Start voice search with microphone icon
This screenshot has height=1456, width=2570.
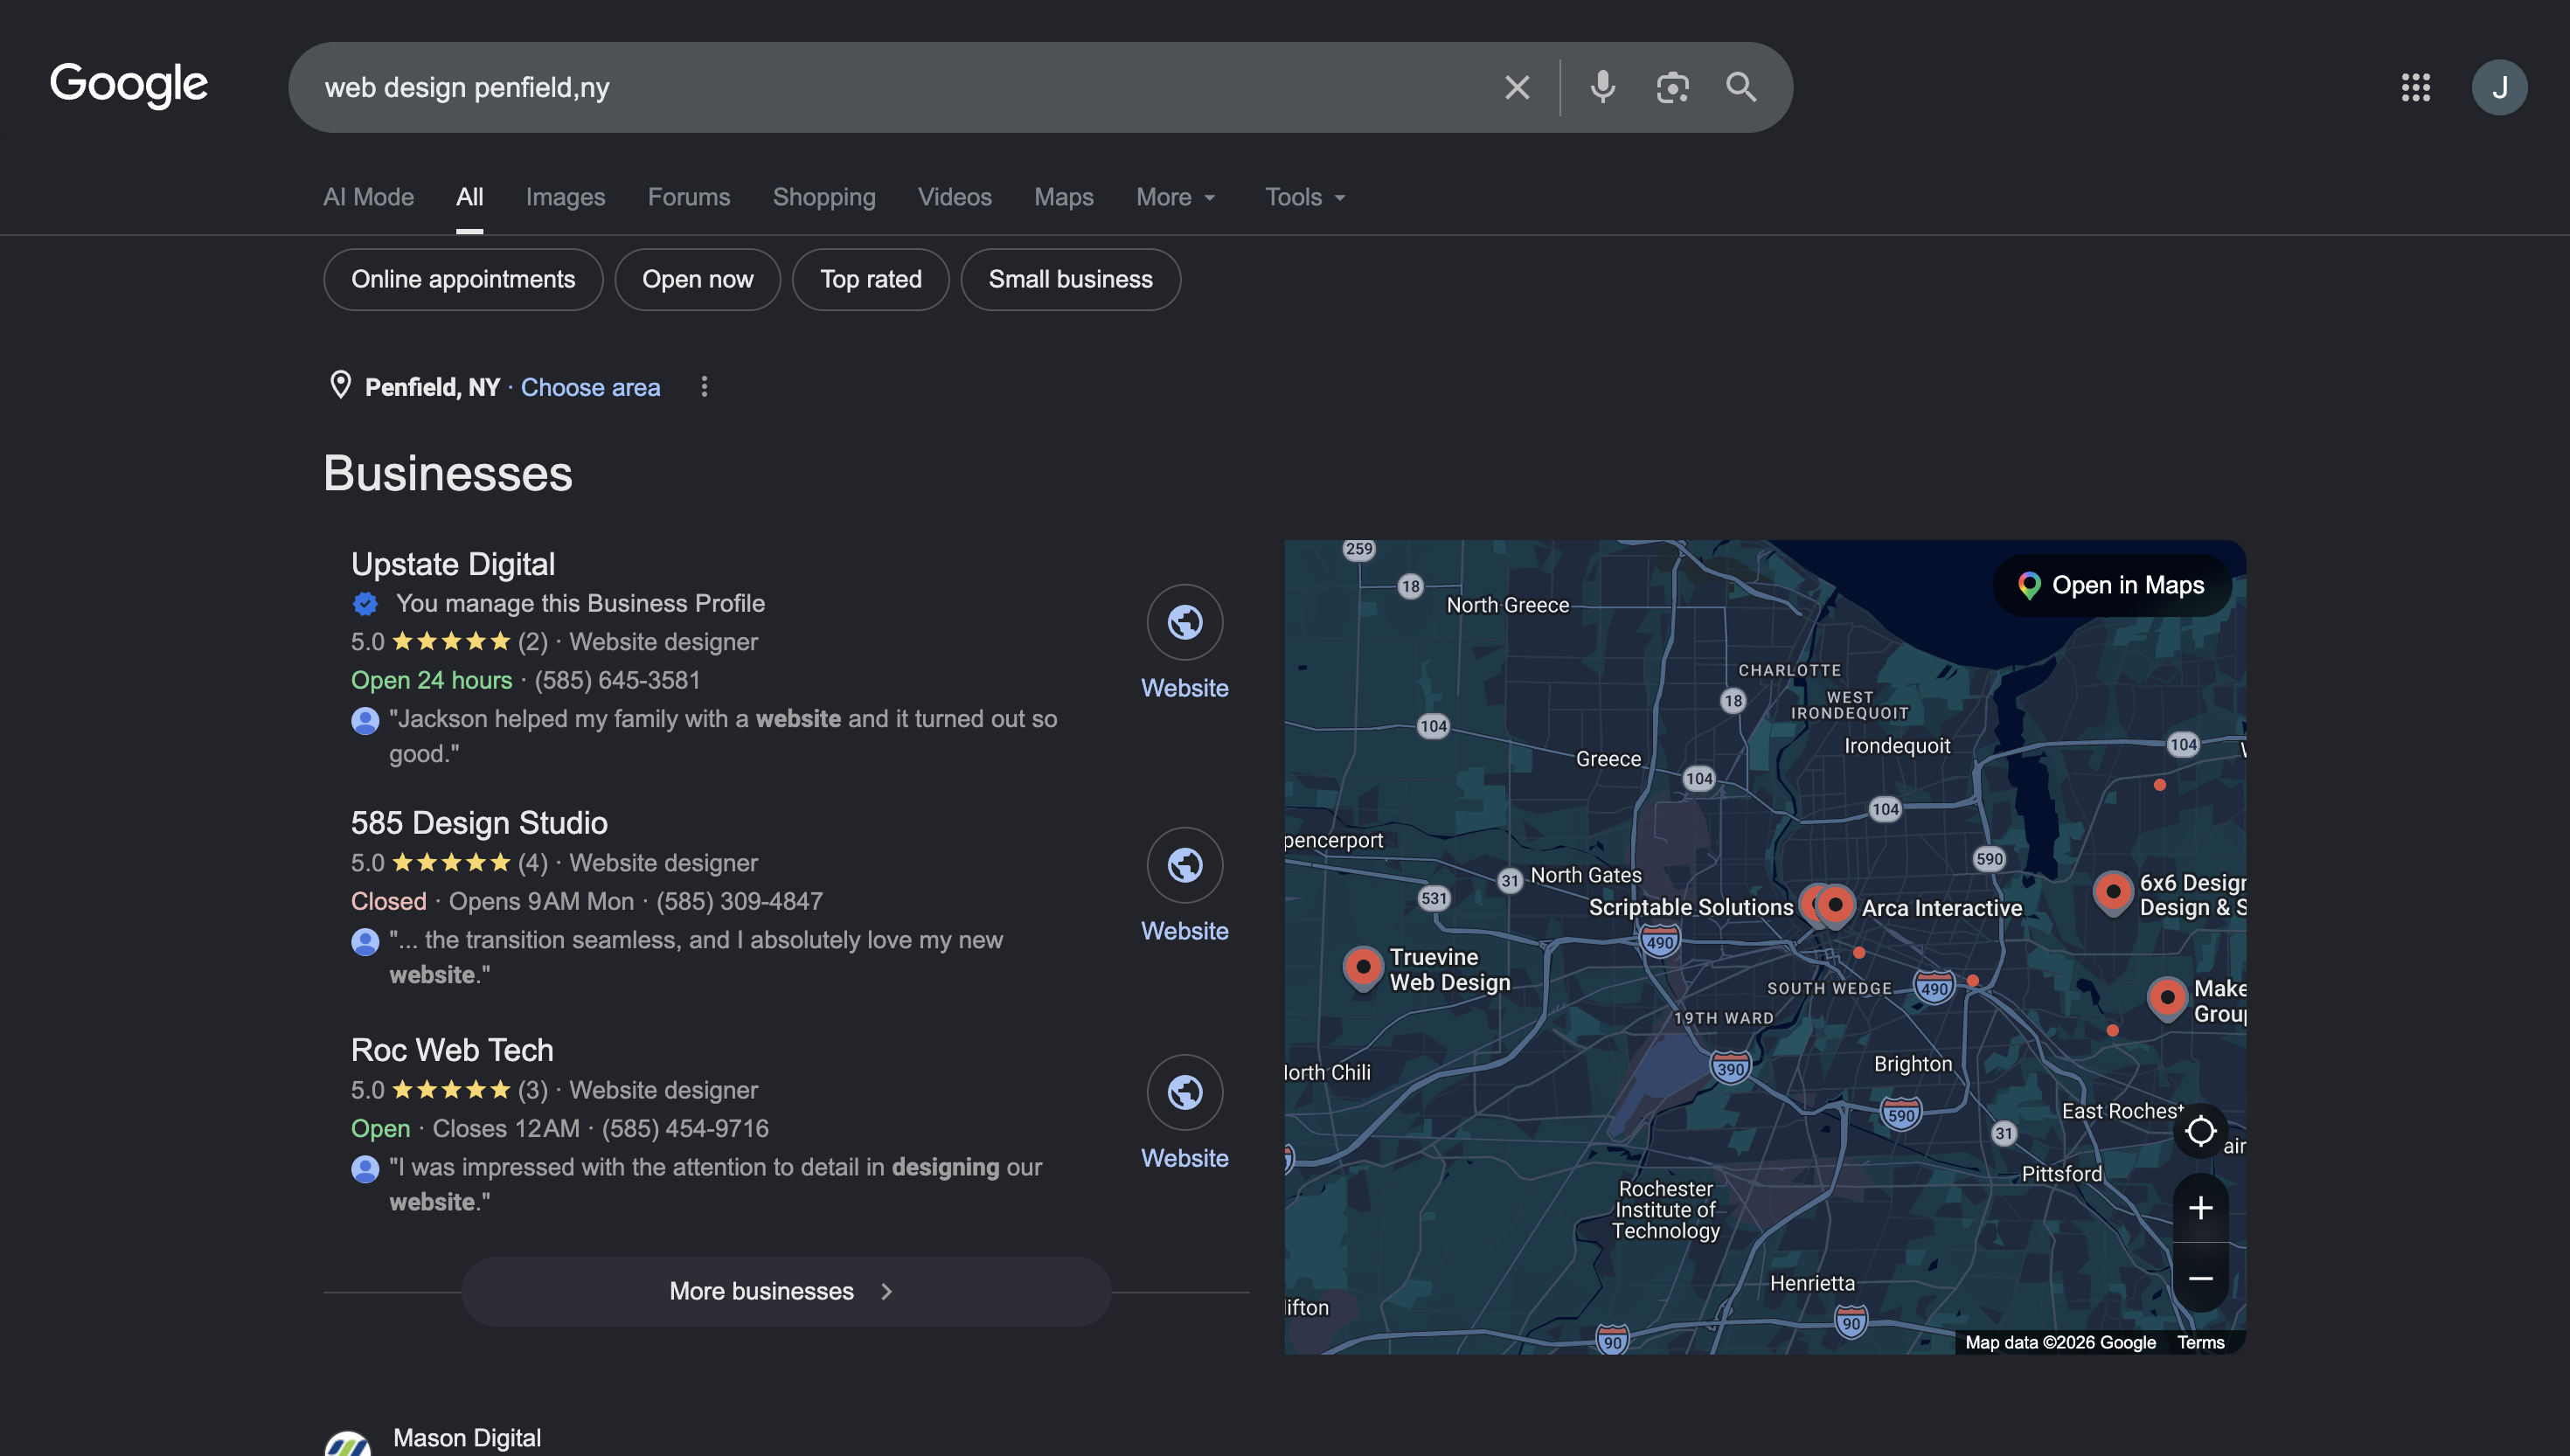click(1602, 88)
